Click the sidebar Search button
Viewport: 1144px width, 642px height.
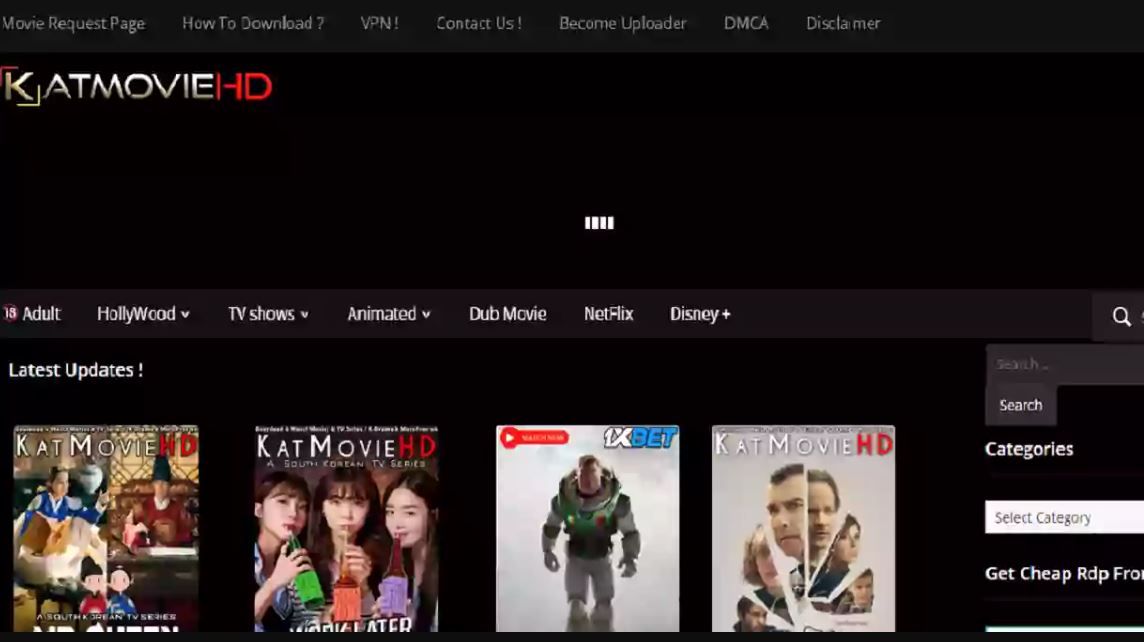click(1021, 405)
